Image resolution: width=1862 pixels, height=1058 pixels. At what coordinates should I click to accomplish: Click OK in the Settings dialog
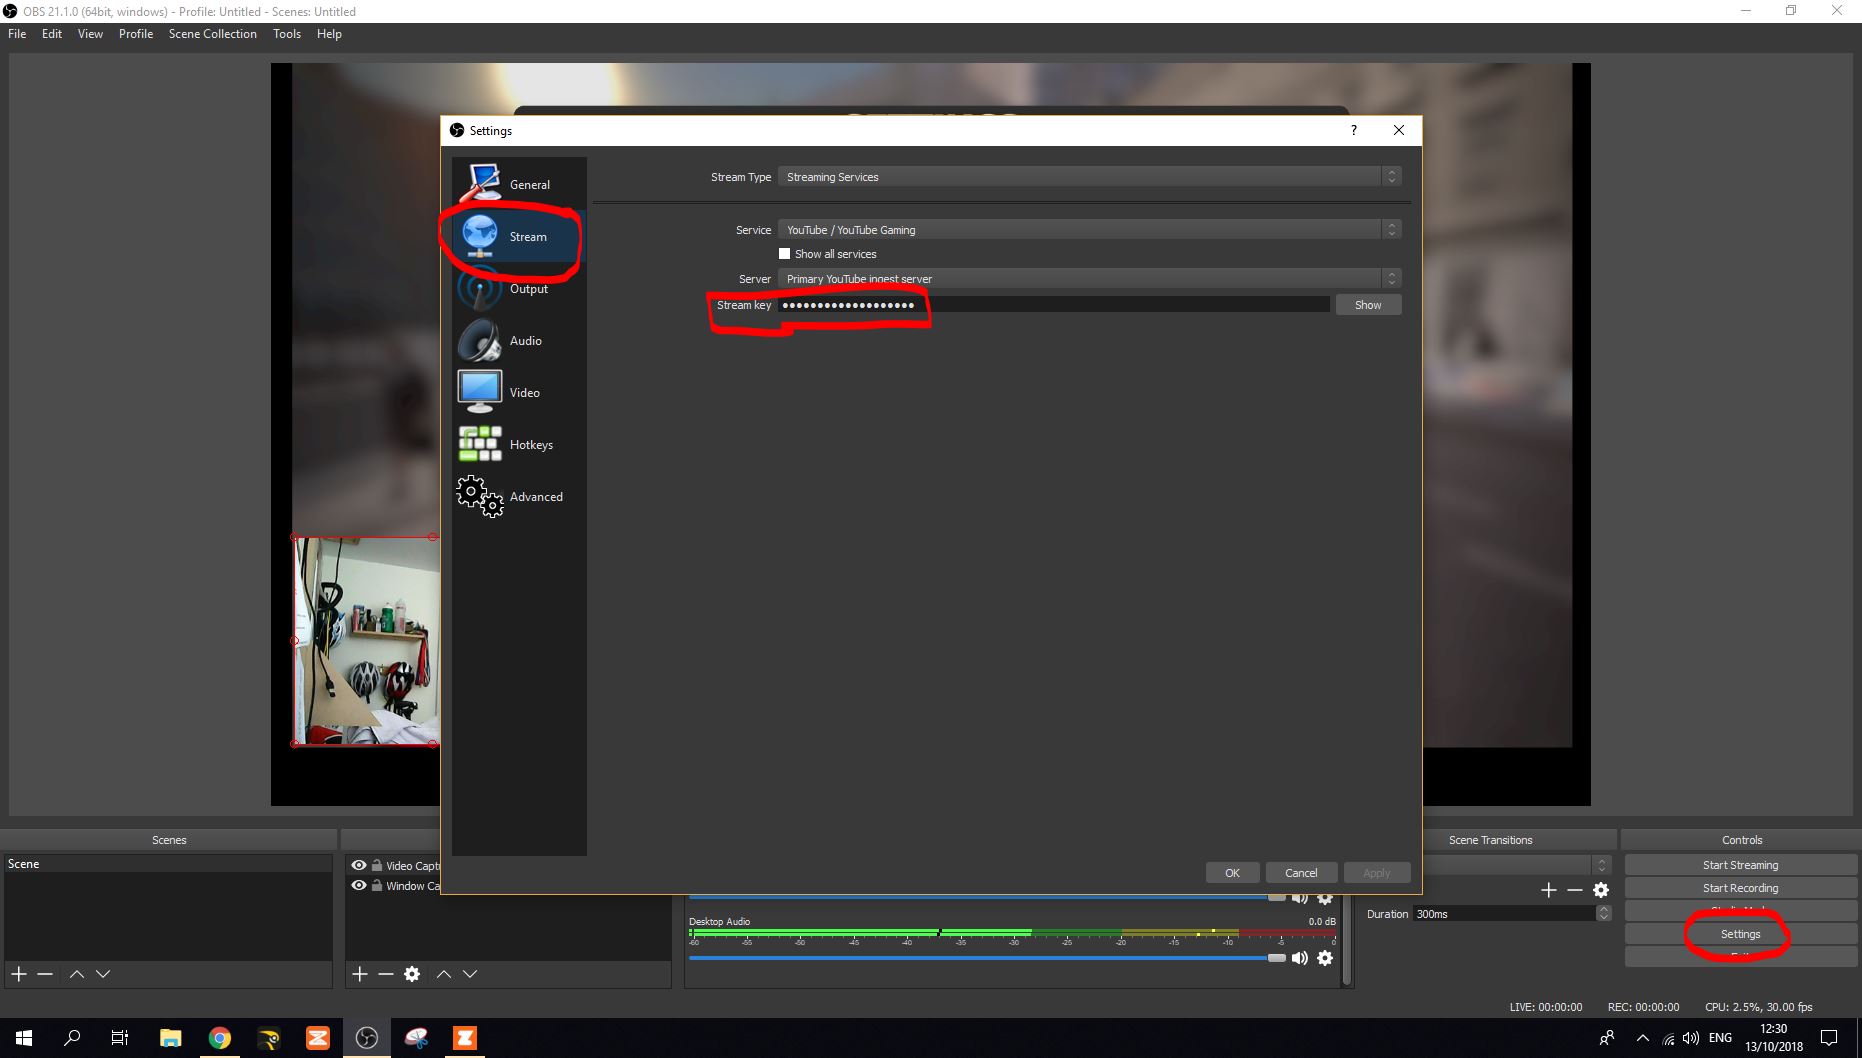pos(1232,873)
